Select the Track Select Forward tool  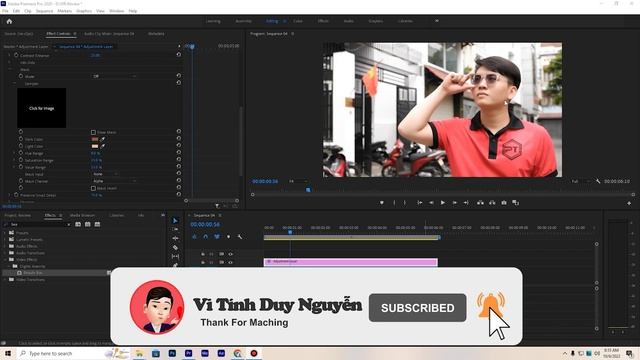(175, 229)
